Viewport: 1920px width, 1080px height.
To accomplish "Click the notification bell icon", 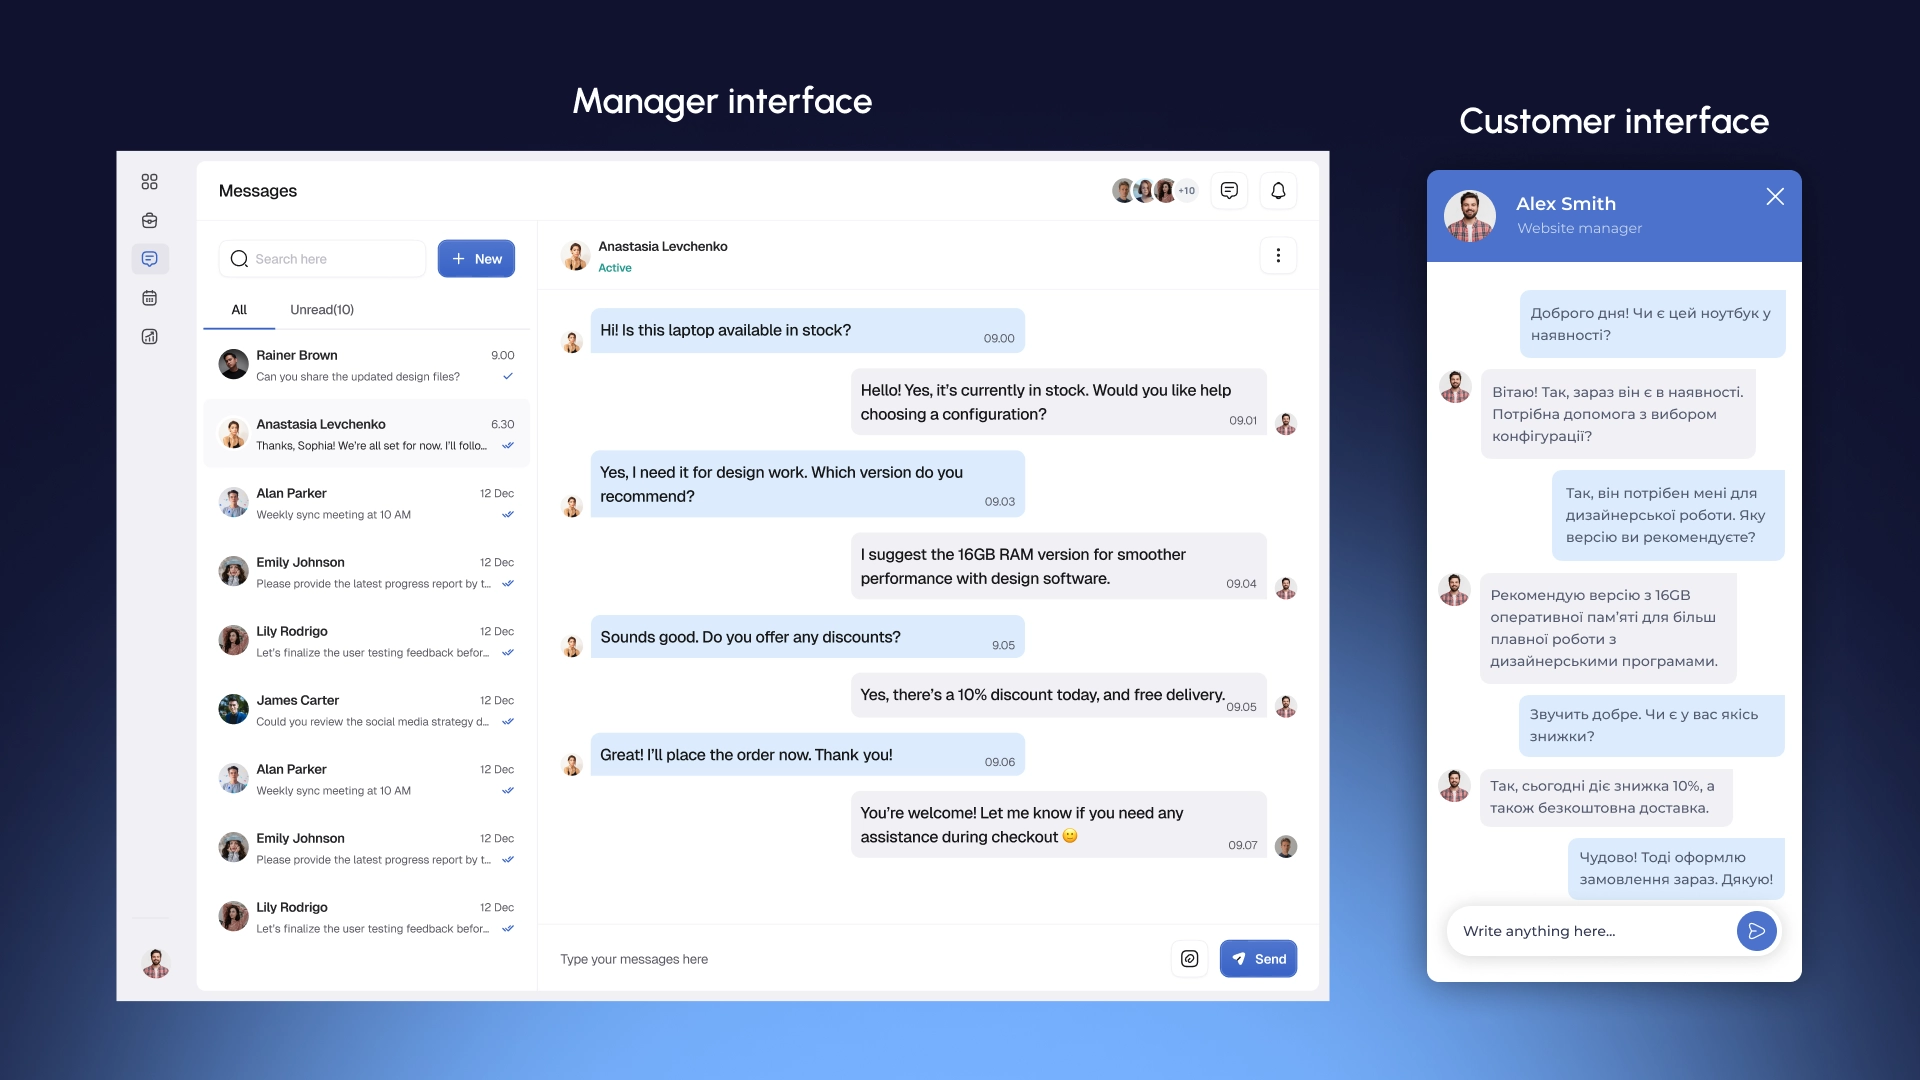I will coord(1278,191).
